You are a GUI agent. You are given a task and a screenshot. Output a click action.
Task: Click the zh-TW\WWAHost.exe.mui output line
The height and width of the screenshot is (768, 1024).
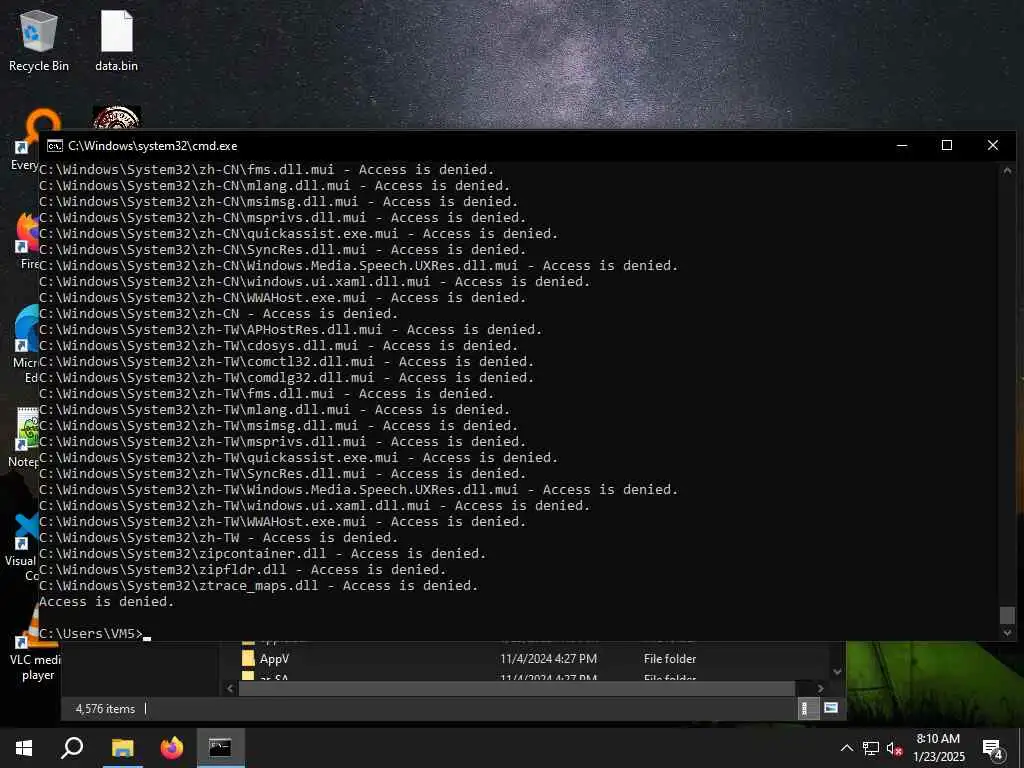coord(283,522)
